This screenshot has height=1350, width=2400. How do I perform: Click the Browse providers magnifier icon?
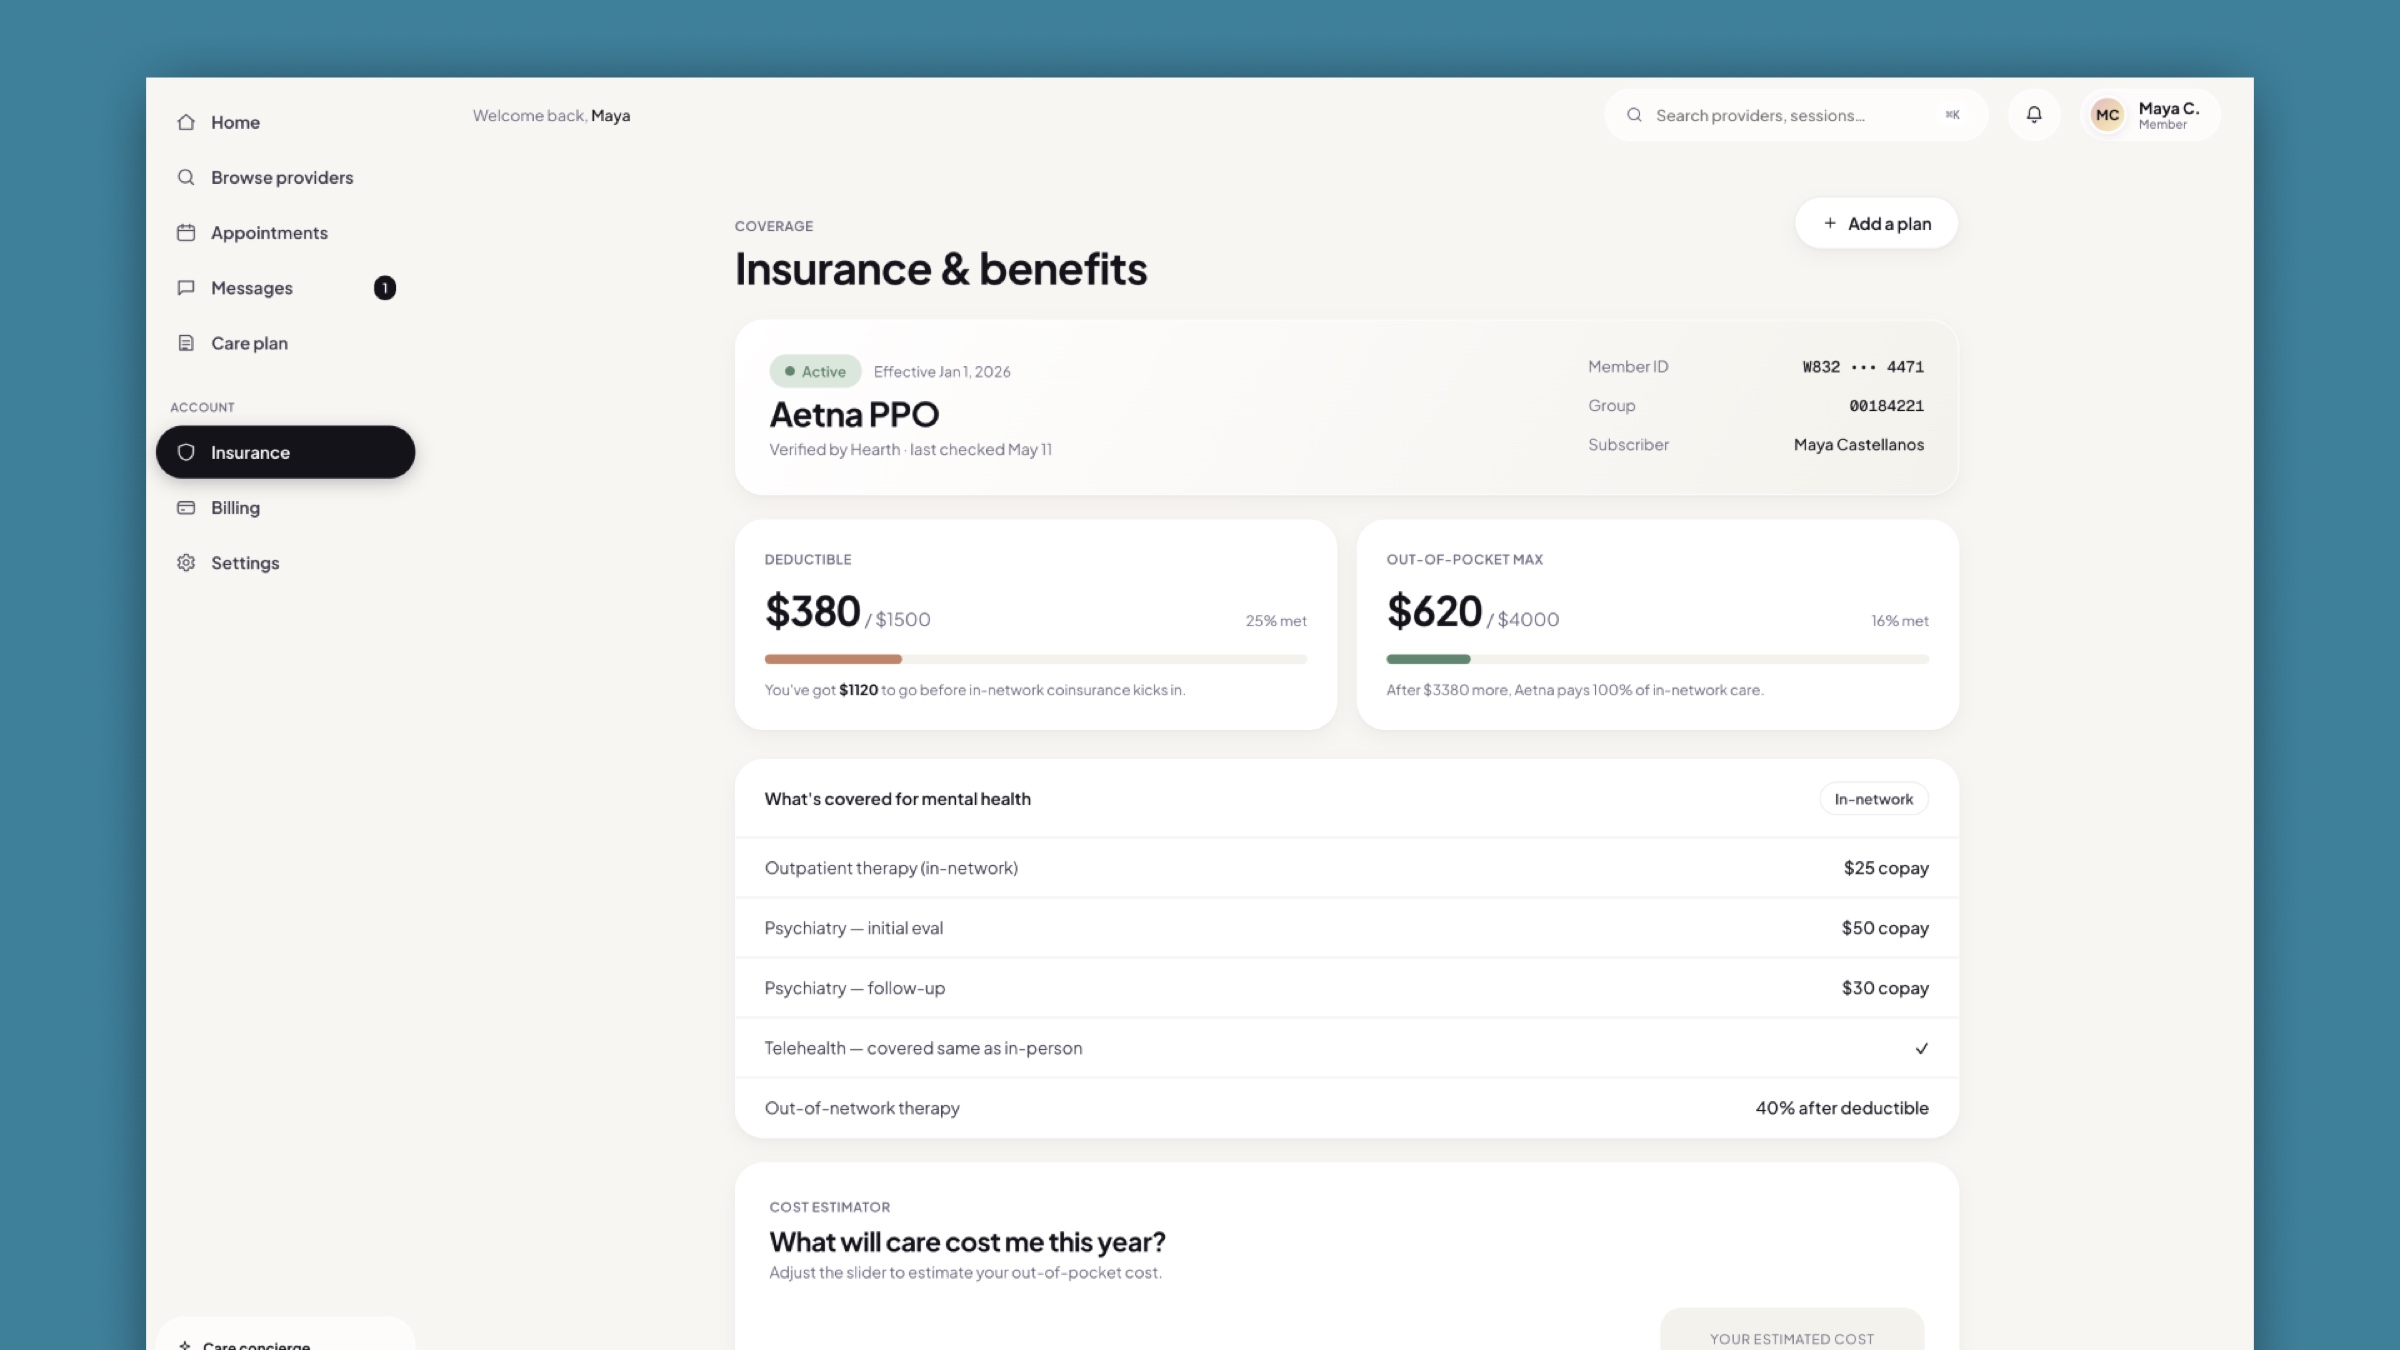(x=186, y=177)
